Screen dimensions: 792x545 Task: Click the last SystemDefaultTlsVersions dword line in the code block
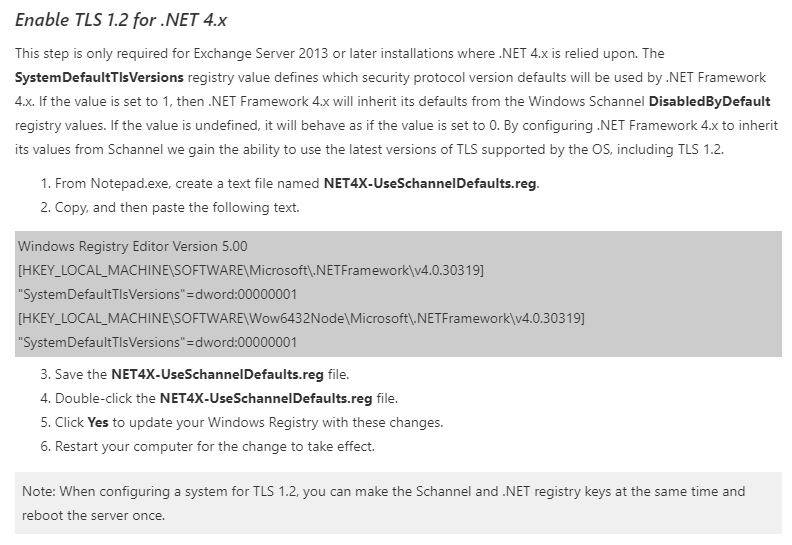[x=158, y=342]
